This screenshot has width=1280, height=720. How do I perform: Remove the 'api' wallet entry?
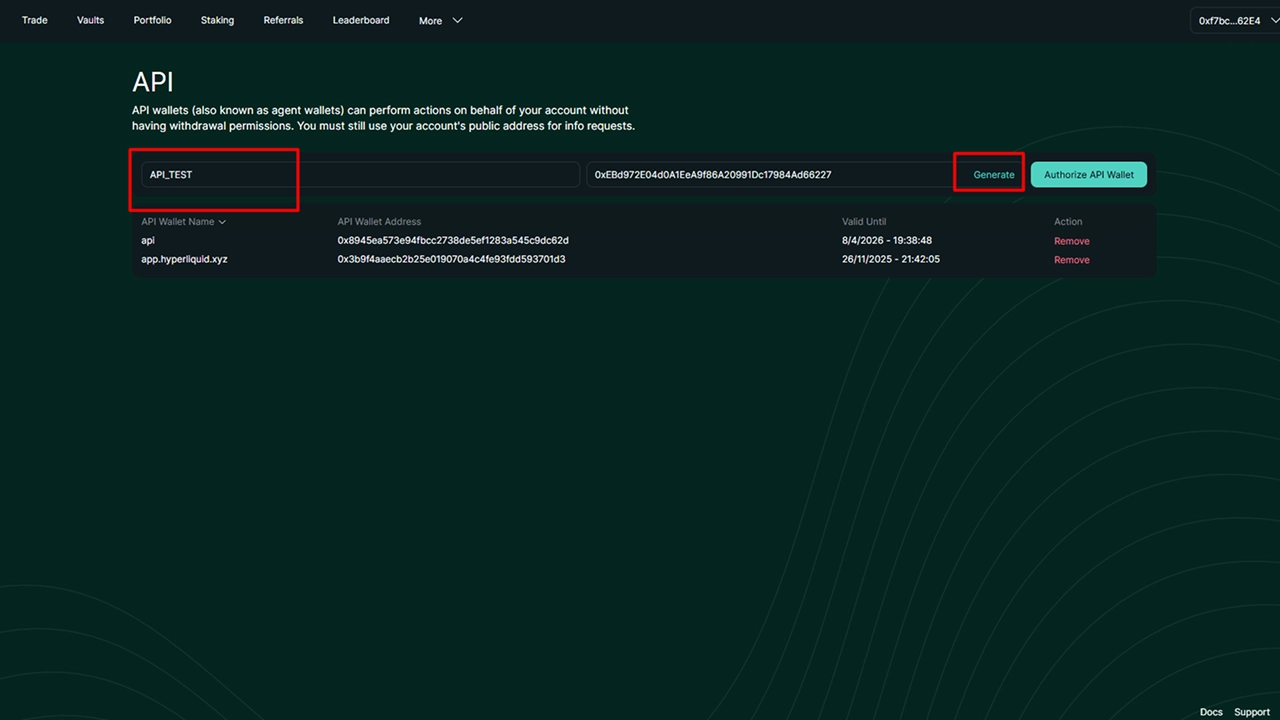tap(1071, 241)
